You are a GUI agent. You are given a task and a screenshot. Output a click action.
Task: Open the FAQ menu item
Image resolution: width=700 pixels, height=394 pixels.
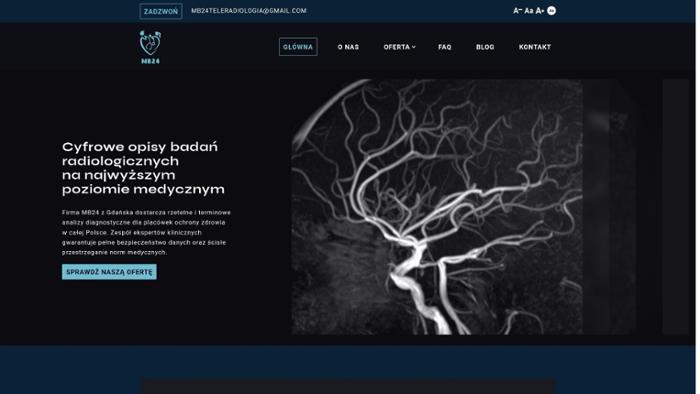tap(445, 47)
